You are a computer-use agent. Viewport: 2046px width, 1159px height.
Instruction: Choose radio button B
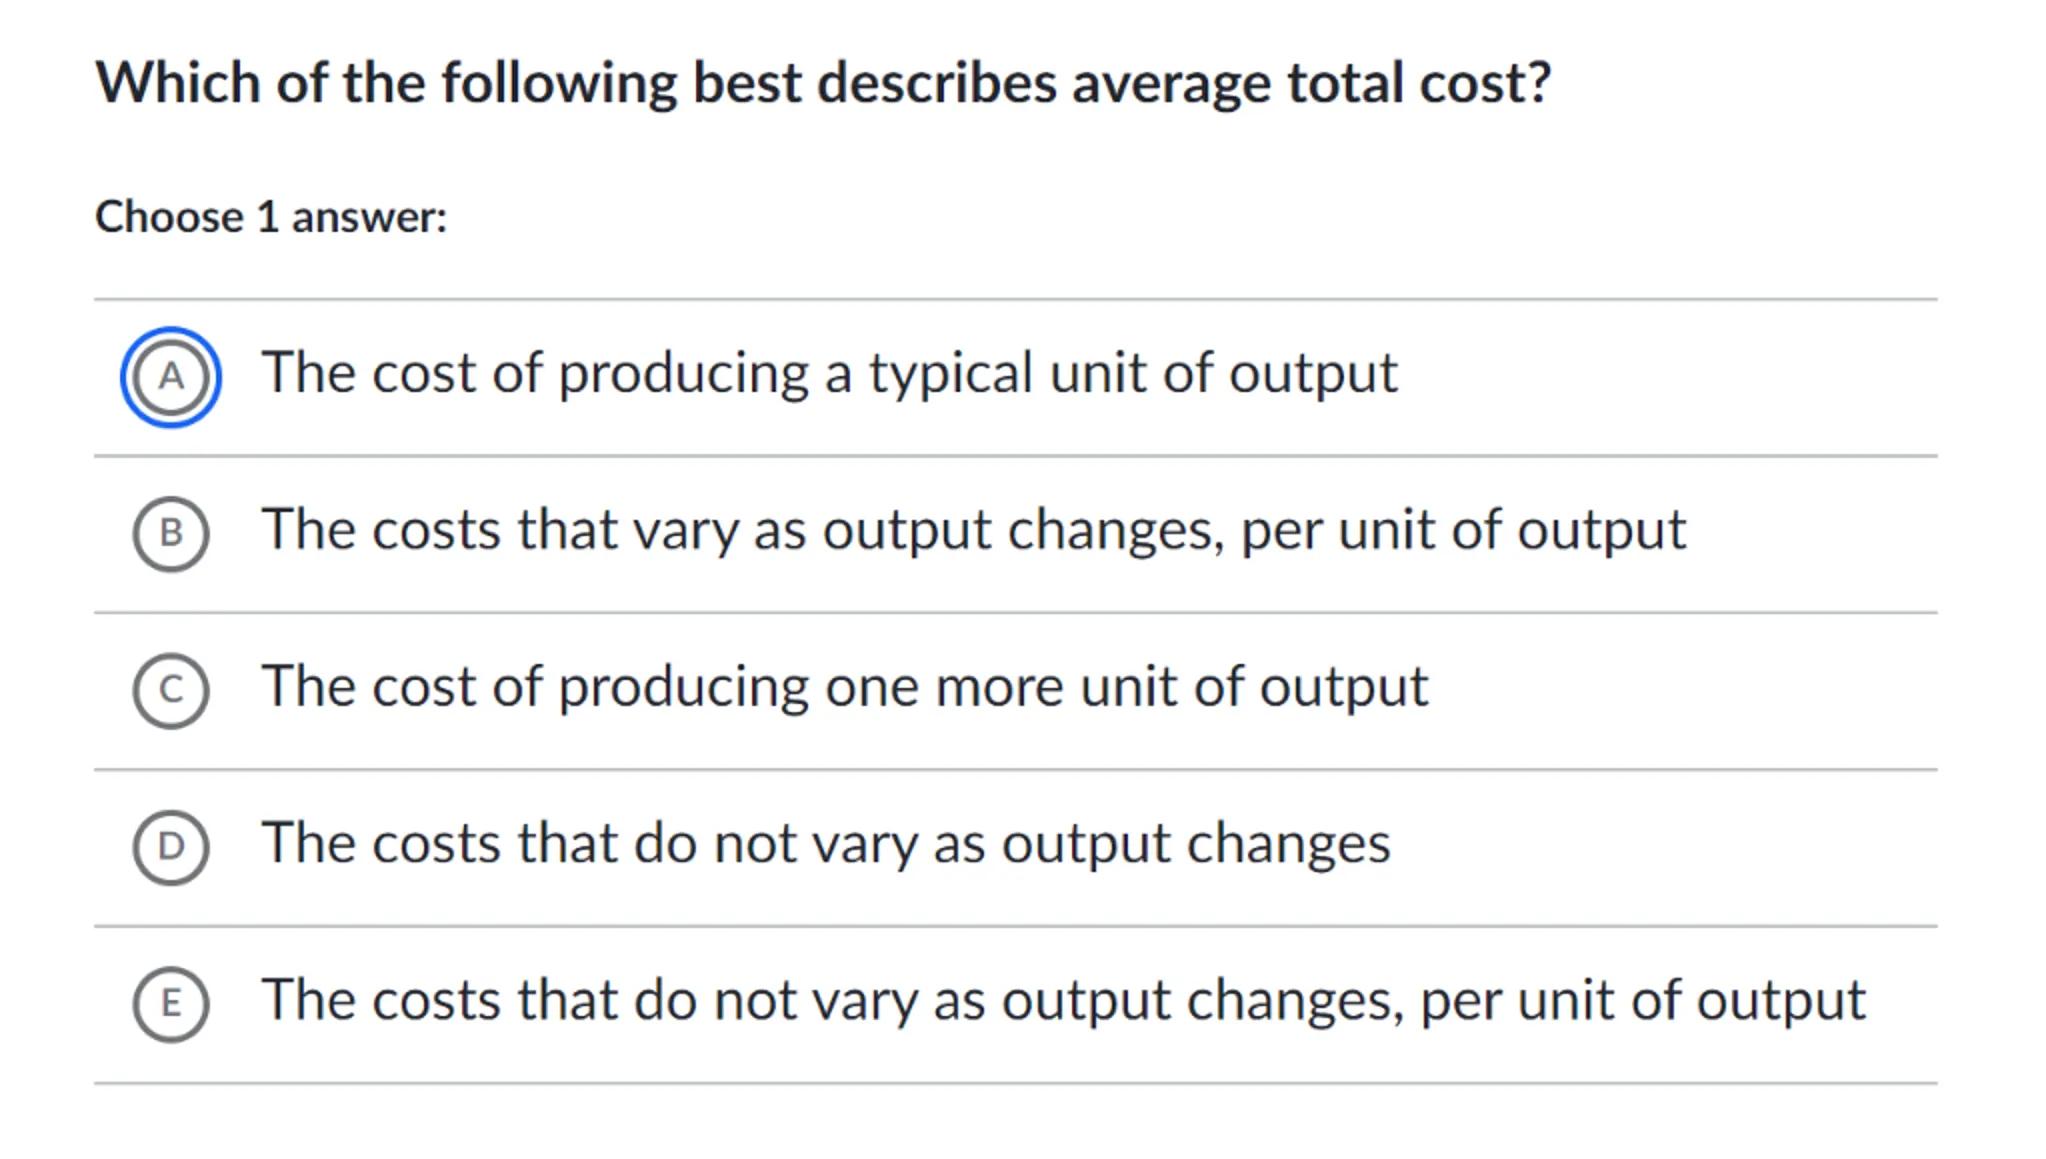coord(171,533)
